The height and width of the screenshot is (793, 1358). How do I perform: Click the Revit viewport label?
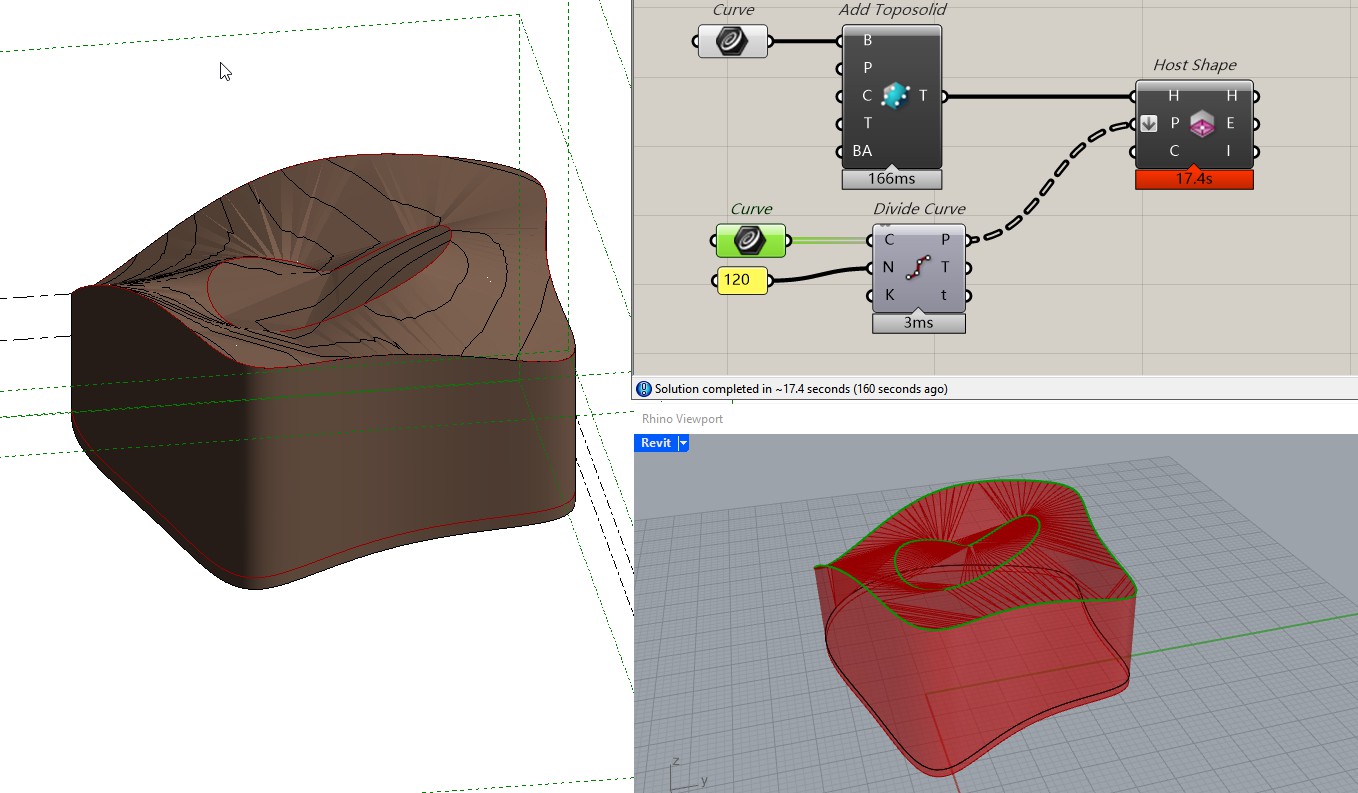pyautogui.click(x=656, y=443)
